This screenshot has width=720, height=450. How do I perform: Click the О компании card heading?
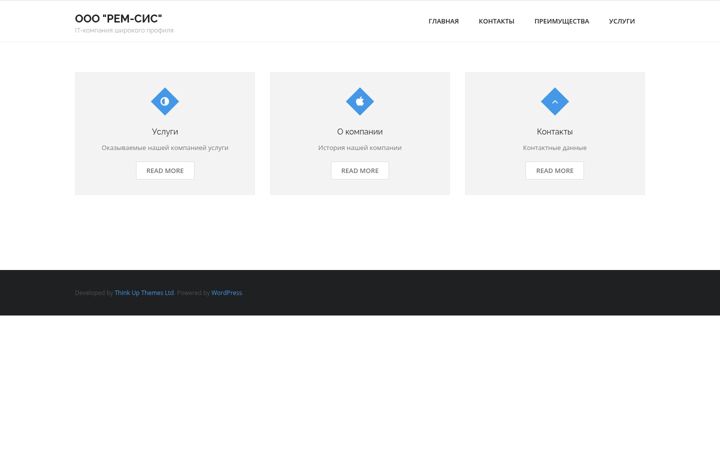coord(360,132)
